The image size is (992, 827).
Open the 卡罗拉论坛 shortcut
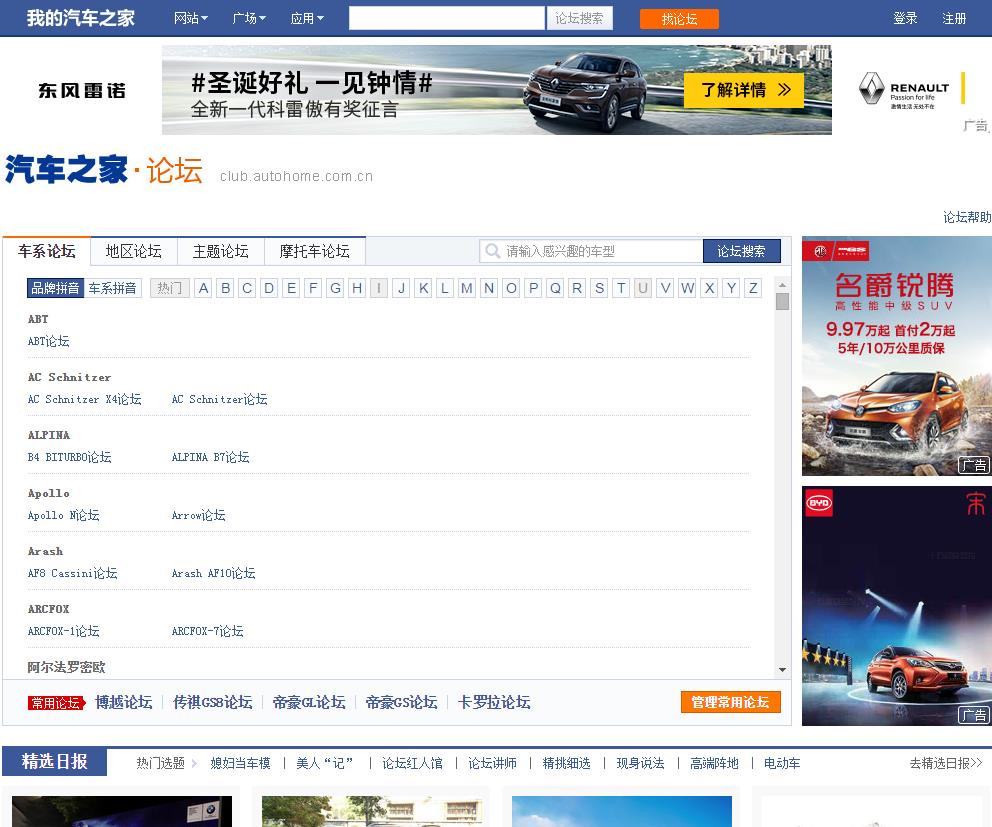point(494,702)
